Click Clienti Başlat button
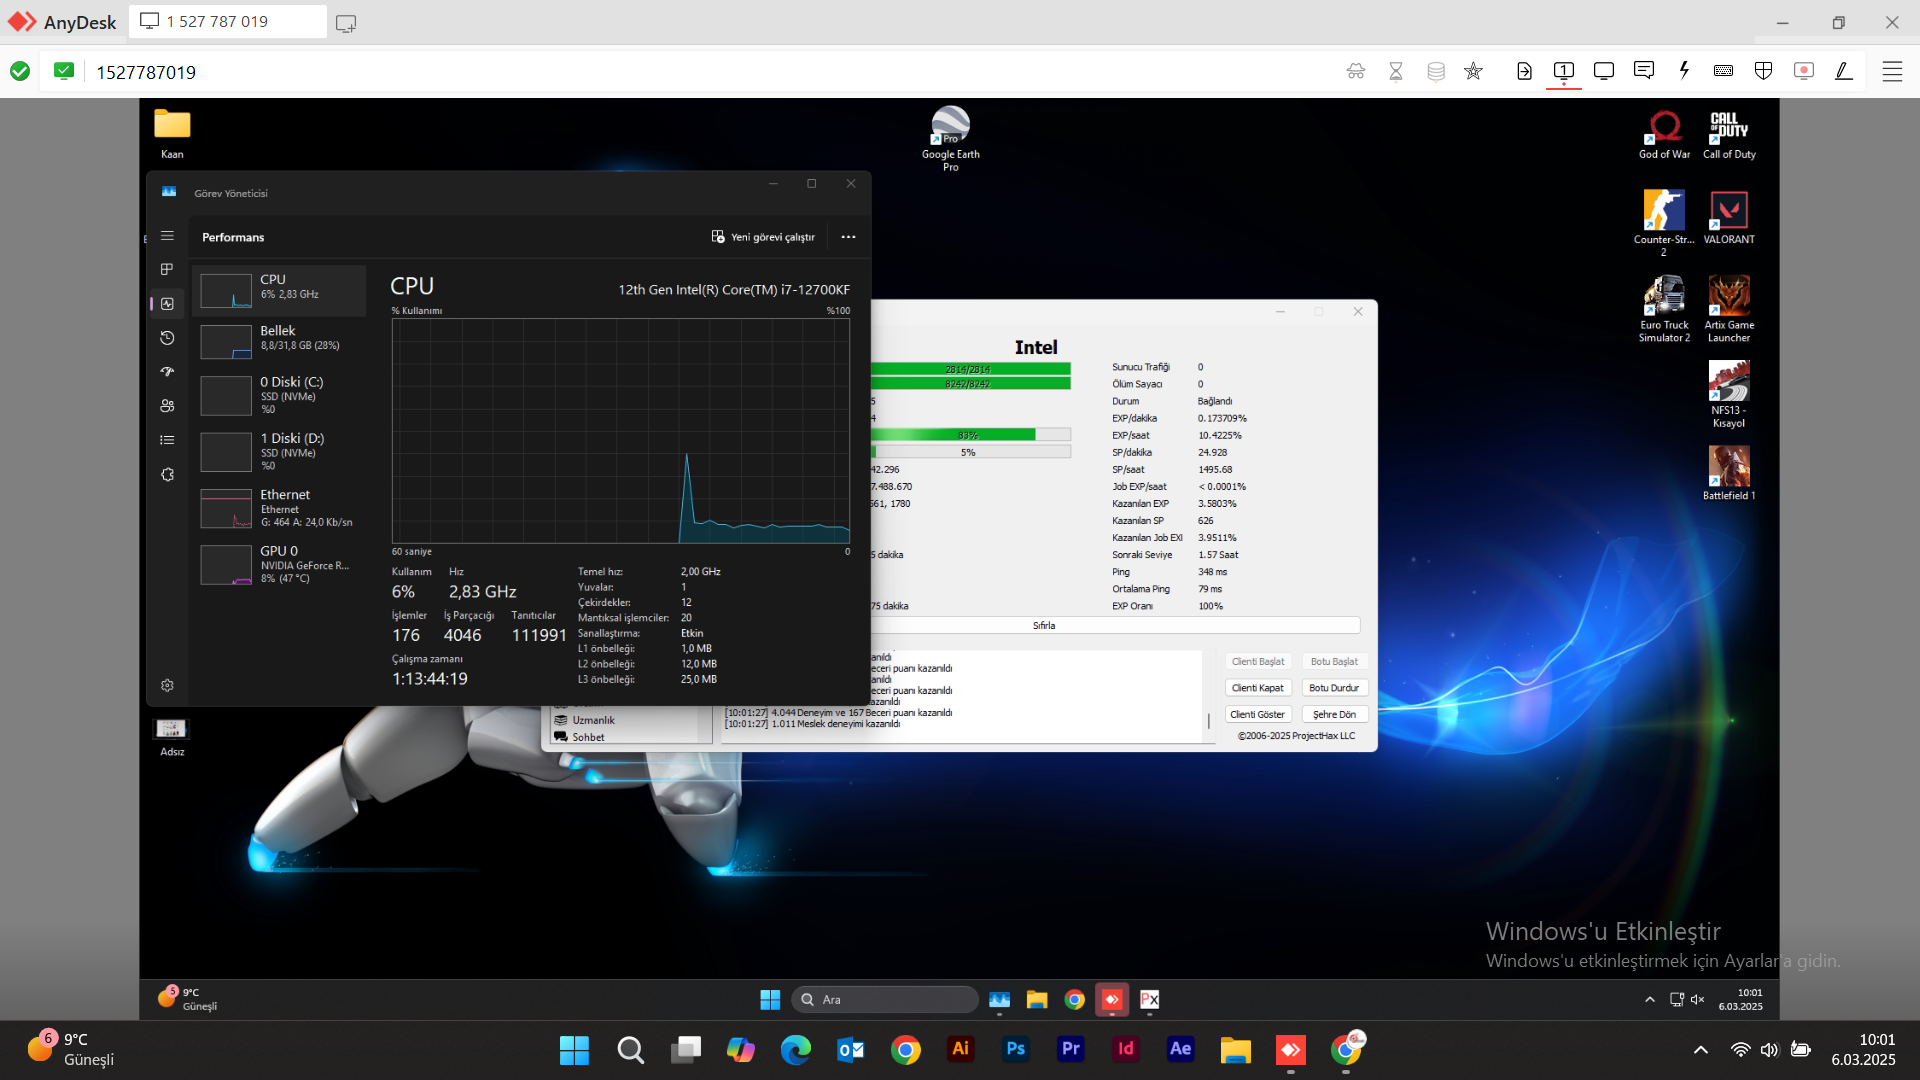The width and height of the screenshot is (1920, 1080). (x=1258, y=662)
